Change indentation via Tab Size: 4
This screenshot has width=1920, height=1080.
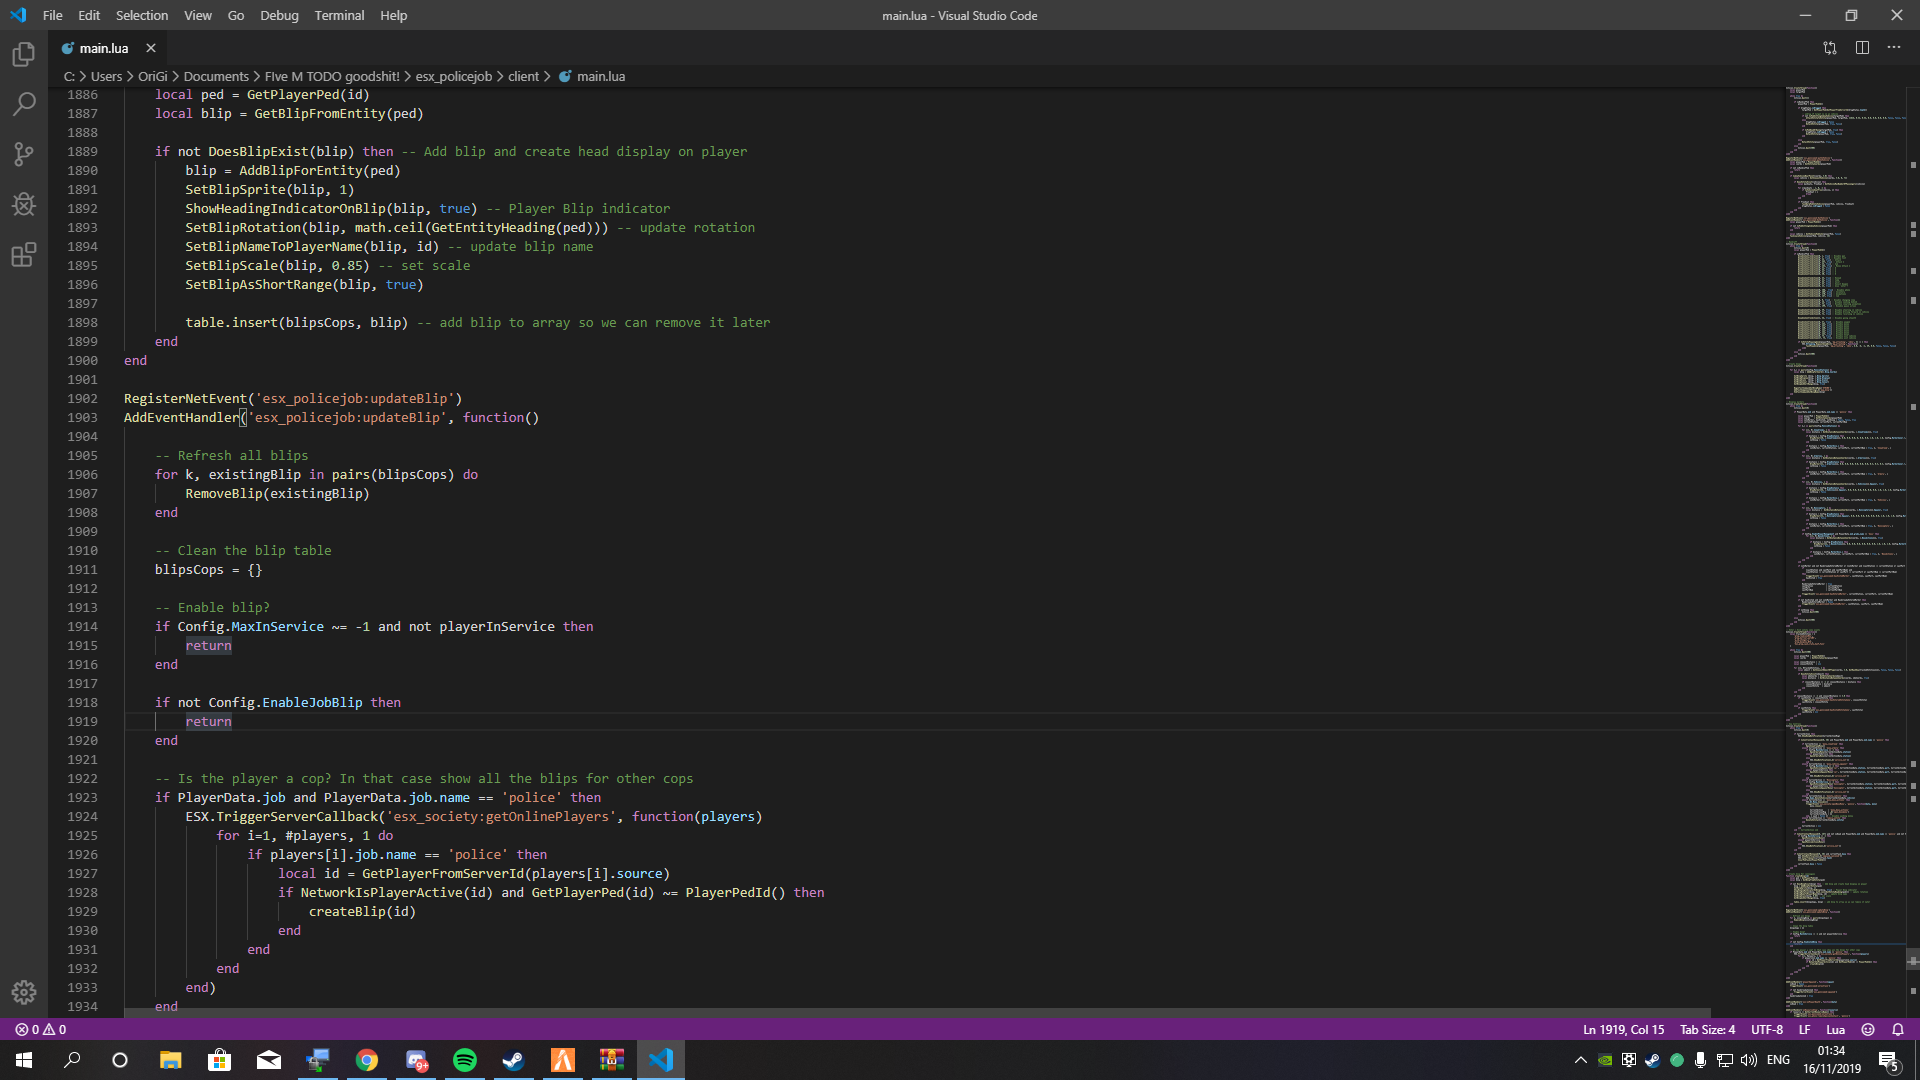1707,1029
